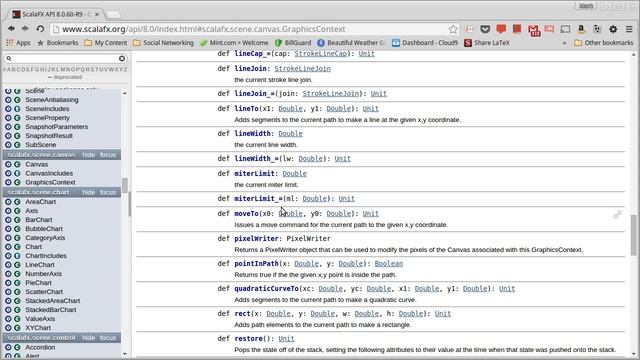Click the main page vertical scrollbar thumb

coord(633,235)
